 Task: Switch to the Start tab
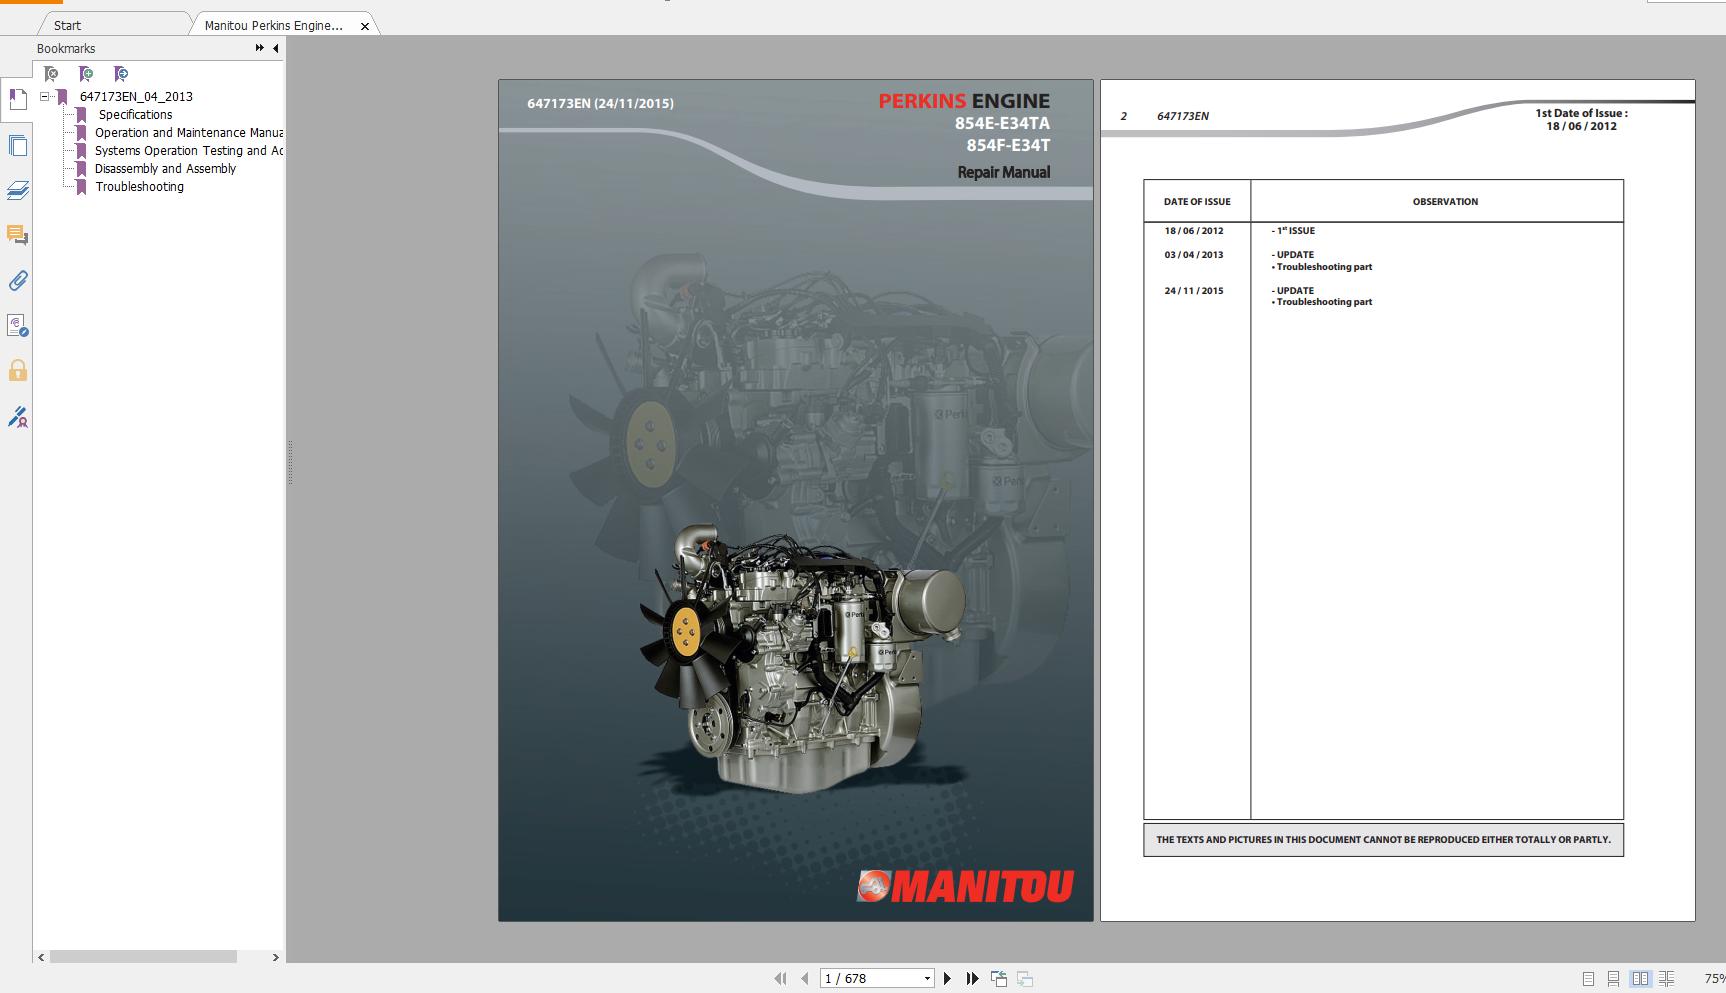click(65, 25)
